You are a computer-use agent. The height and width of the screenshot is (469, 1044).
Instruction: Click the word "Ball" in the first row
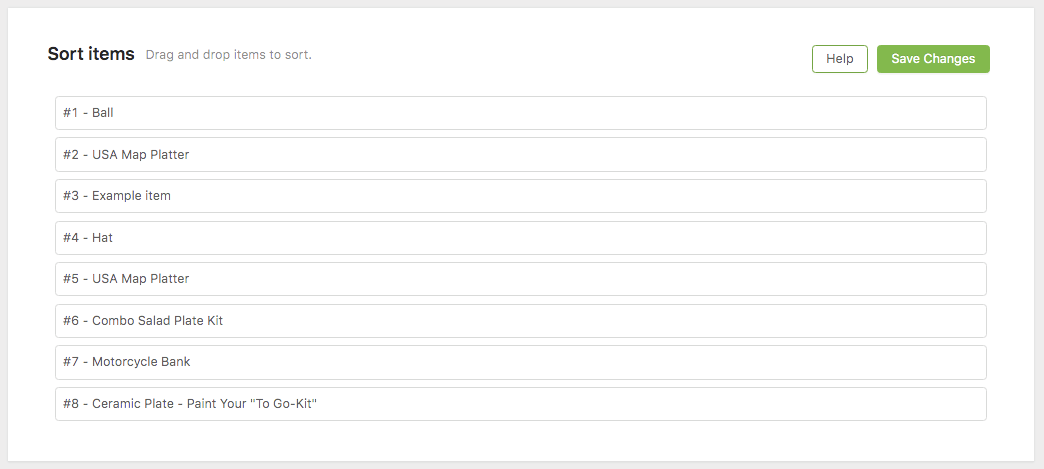pyautogui.click(x=103, y=113)
